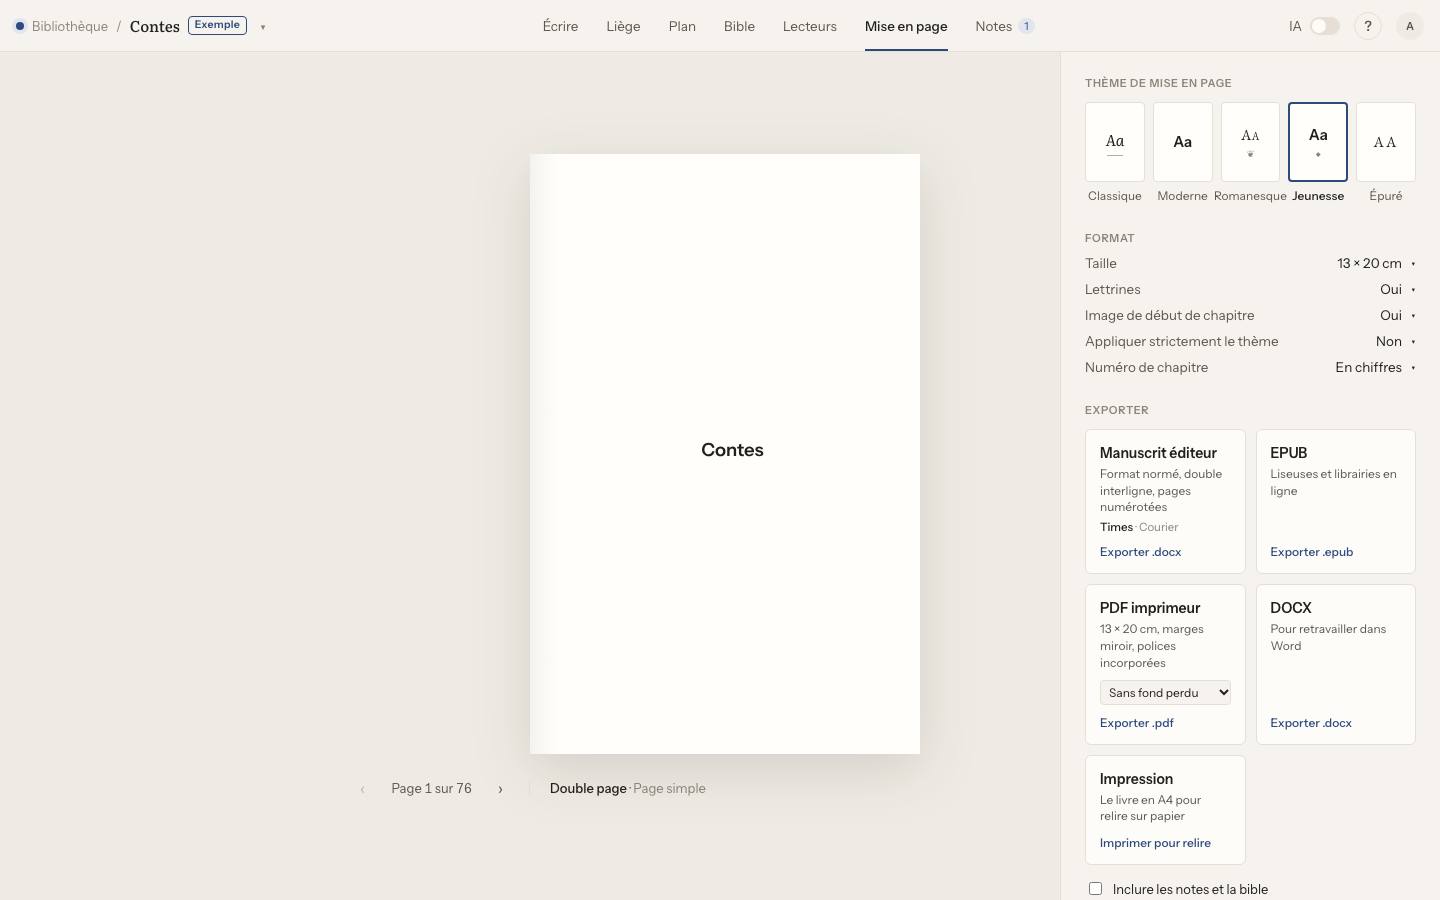Check Inclure les notes et la bible
Screen dimensions: 1440x900
1096,888
